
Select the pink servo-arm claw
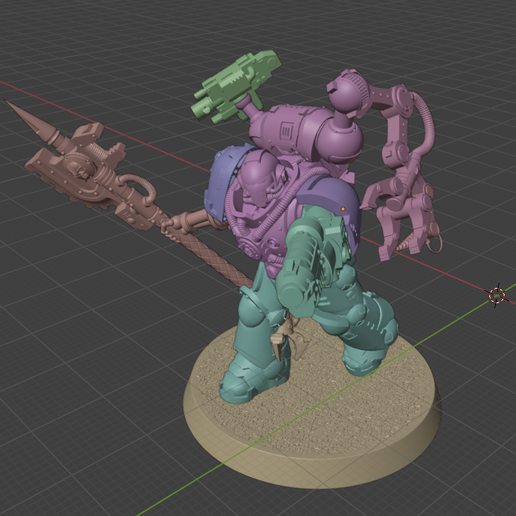(397, 218)
